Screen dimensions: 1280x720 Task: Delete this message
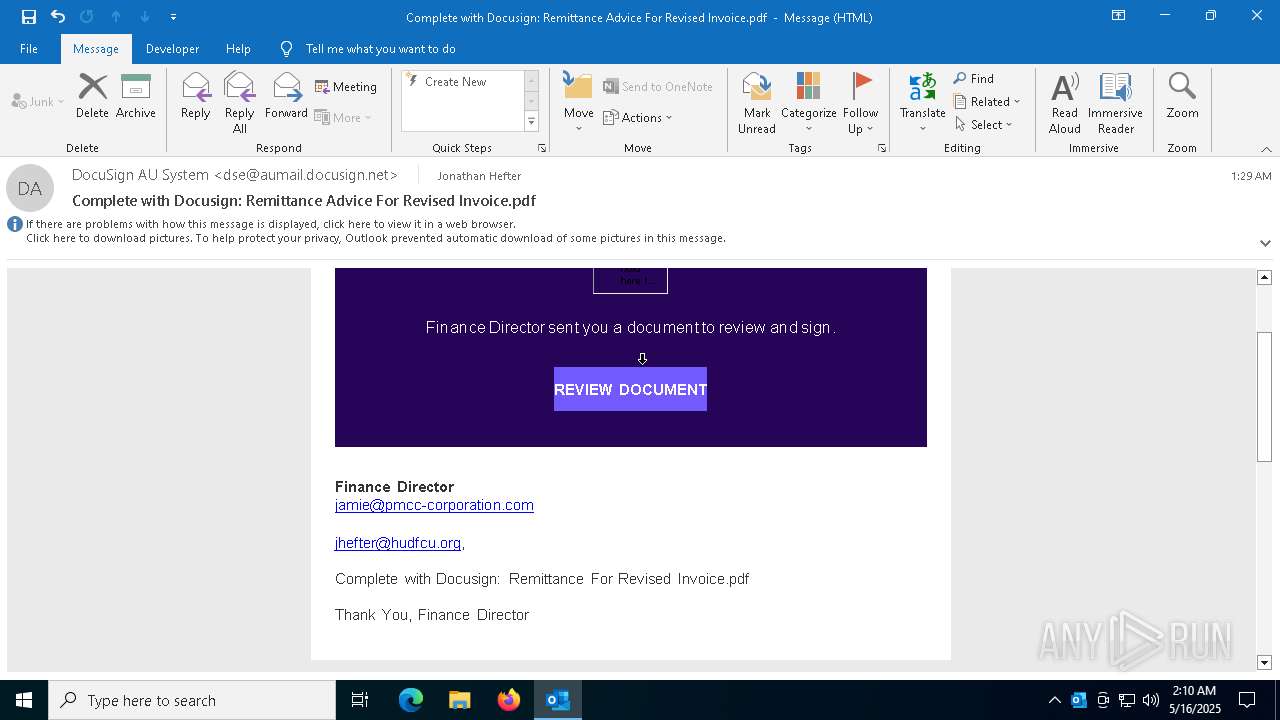tap(92, 96)
